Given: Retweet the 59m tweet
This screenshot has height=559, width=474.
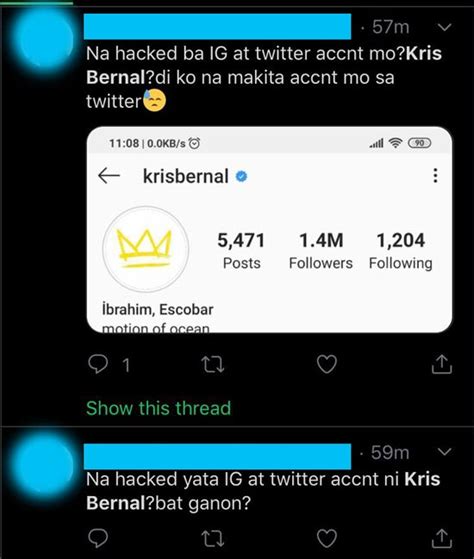Looking at the screenshot, I should [x=213, y=539].
